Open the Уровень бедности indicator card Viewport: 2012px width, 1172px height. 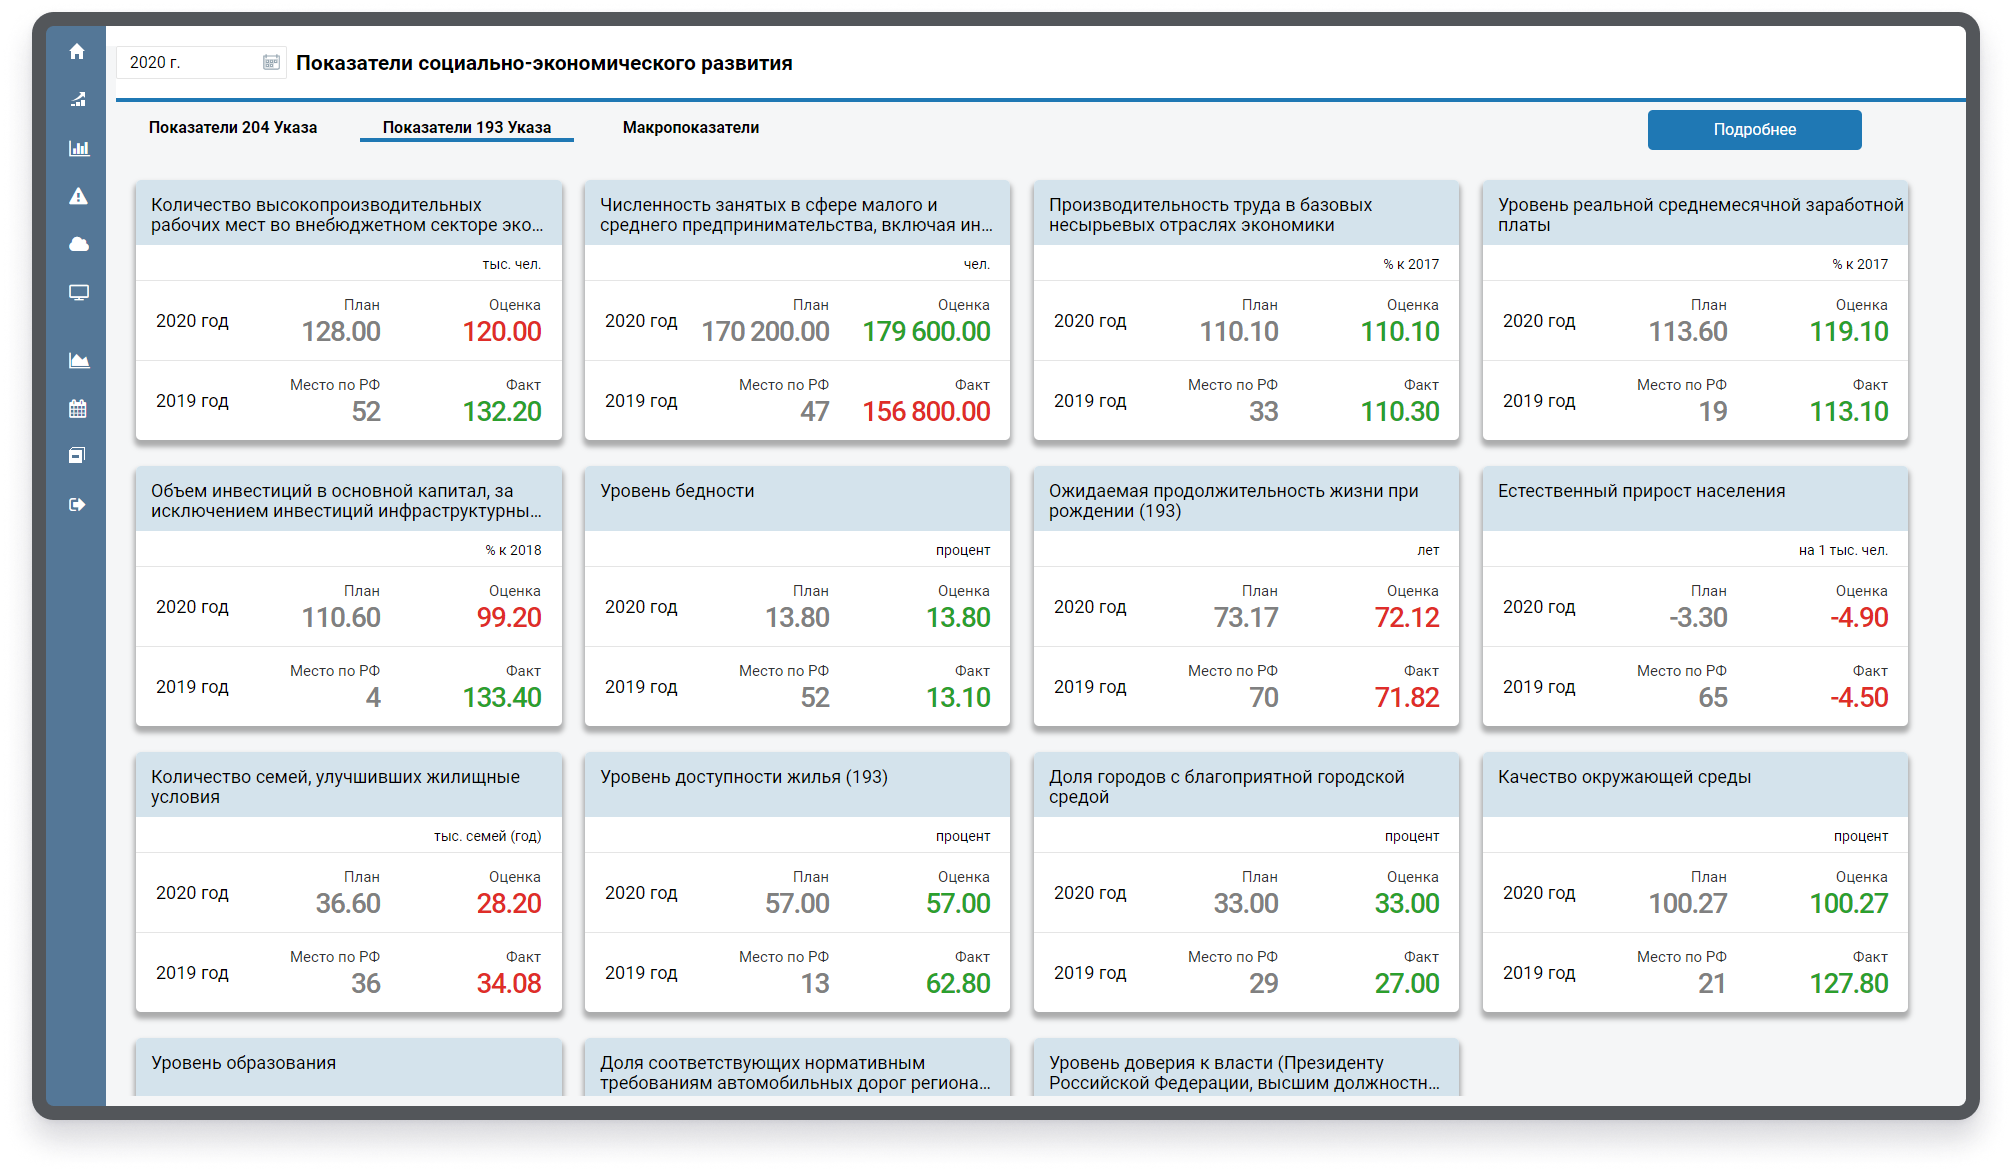tap(677, 491)
